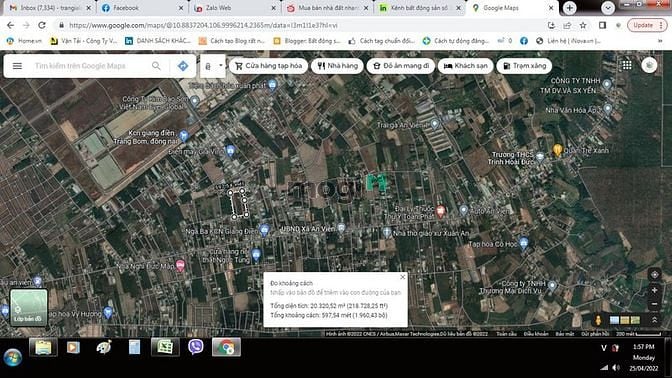Open the Google apps grid icon

coord(627,65)
